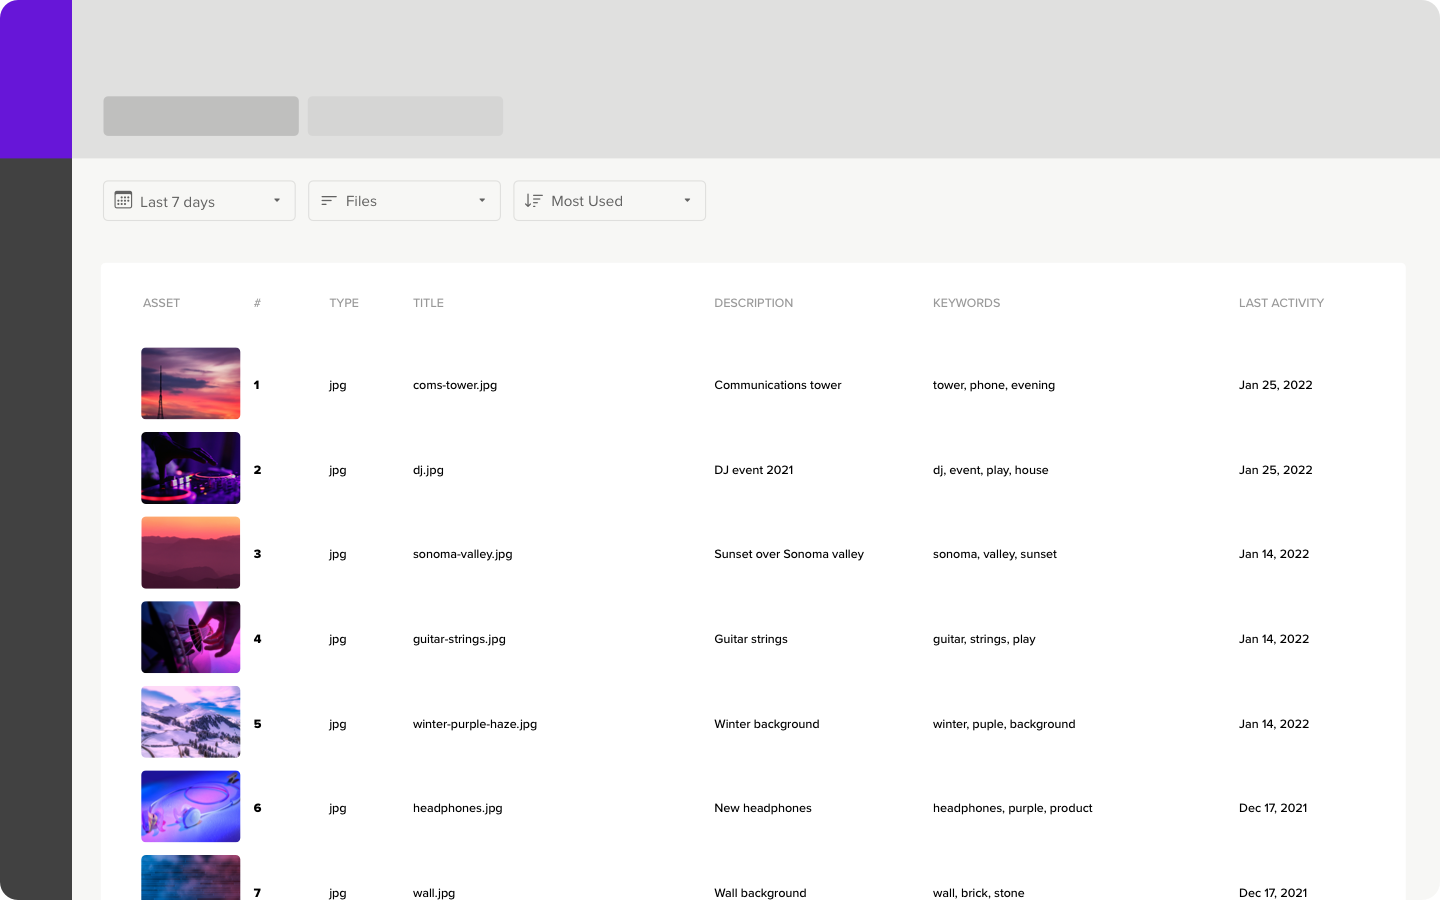Open the Files dropdown arrow
This screenshot has width=1440, height=900.
pyautogui.click(x=482, y=201)
